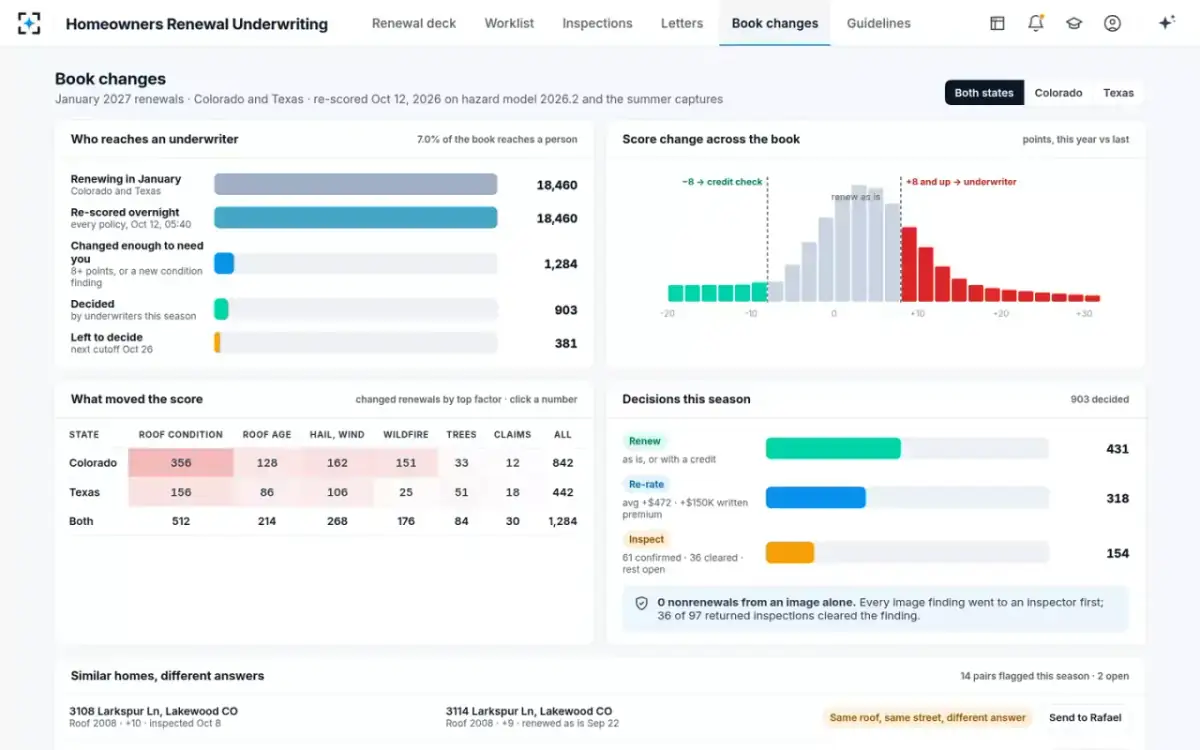Select Colorado hail, wind count 162
1200x750 pixels.
point(337,463)
